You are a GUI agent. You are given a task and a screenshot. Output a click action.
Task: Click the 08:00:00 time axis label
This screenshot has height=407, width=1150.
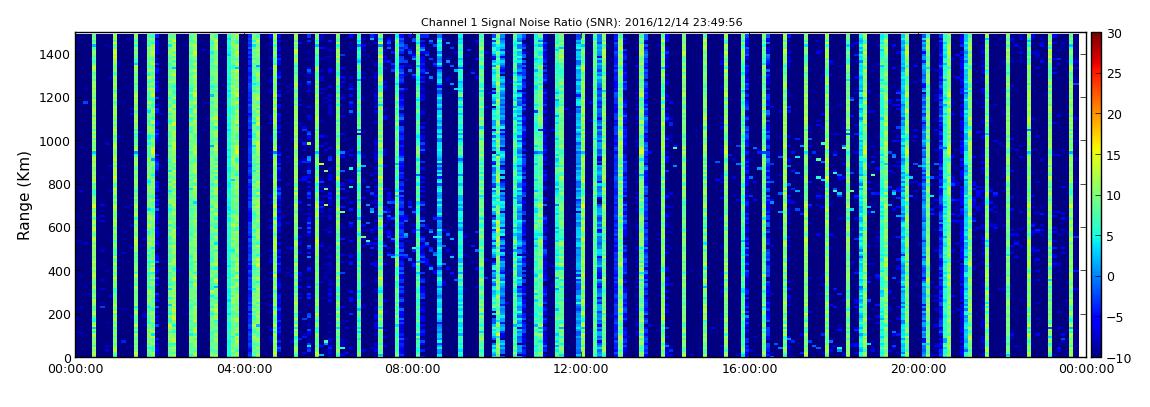click(x=413, y=370)
